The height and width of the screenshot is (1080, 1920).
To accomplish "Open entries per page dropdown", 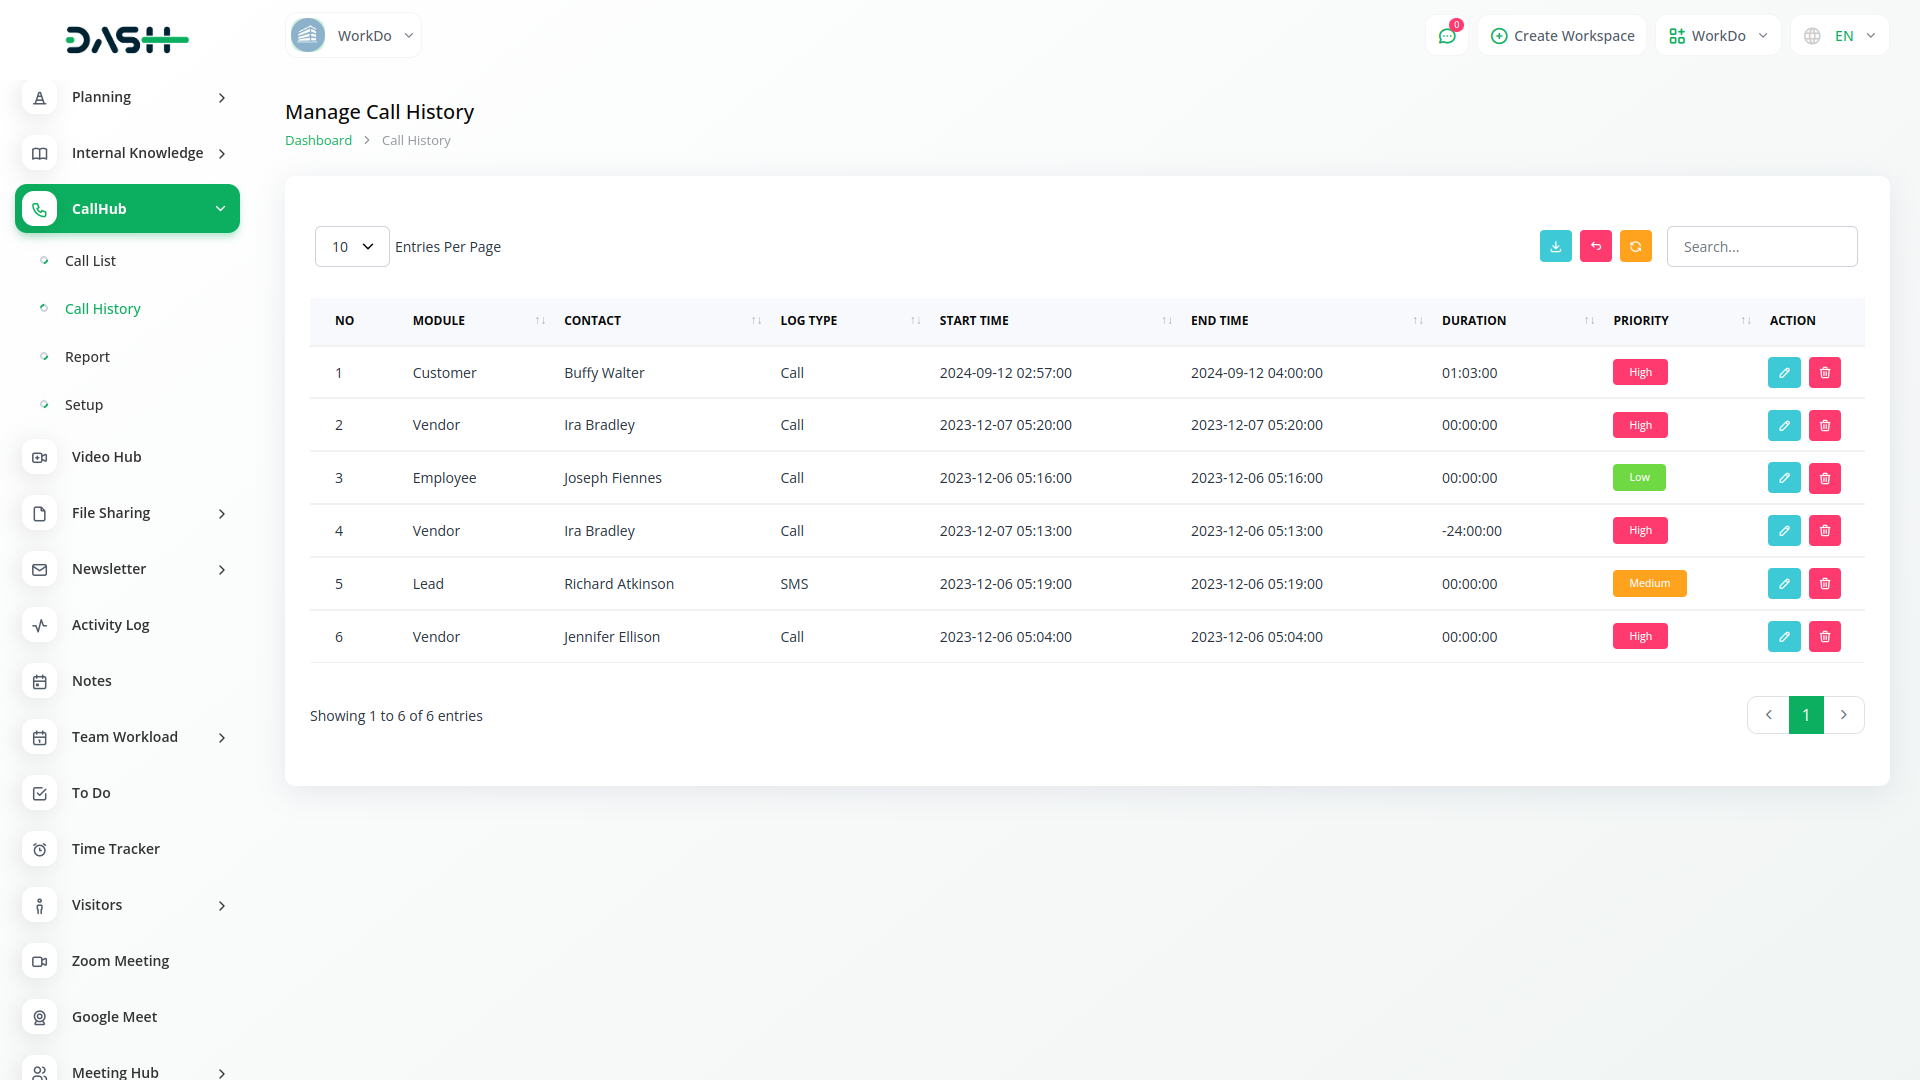I will [x=352, y=247].
